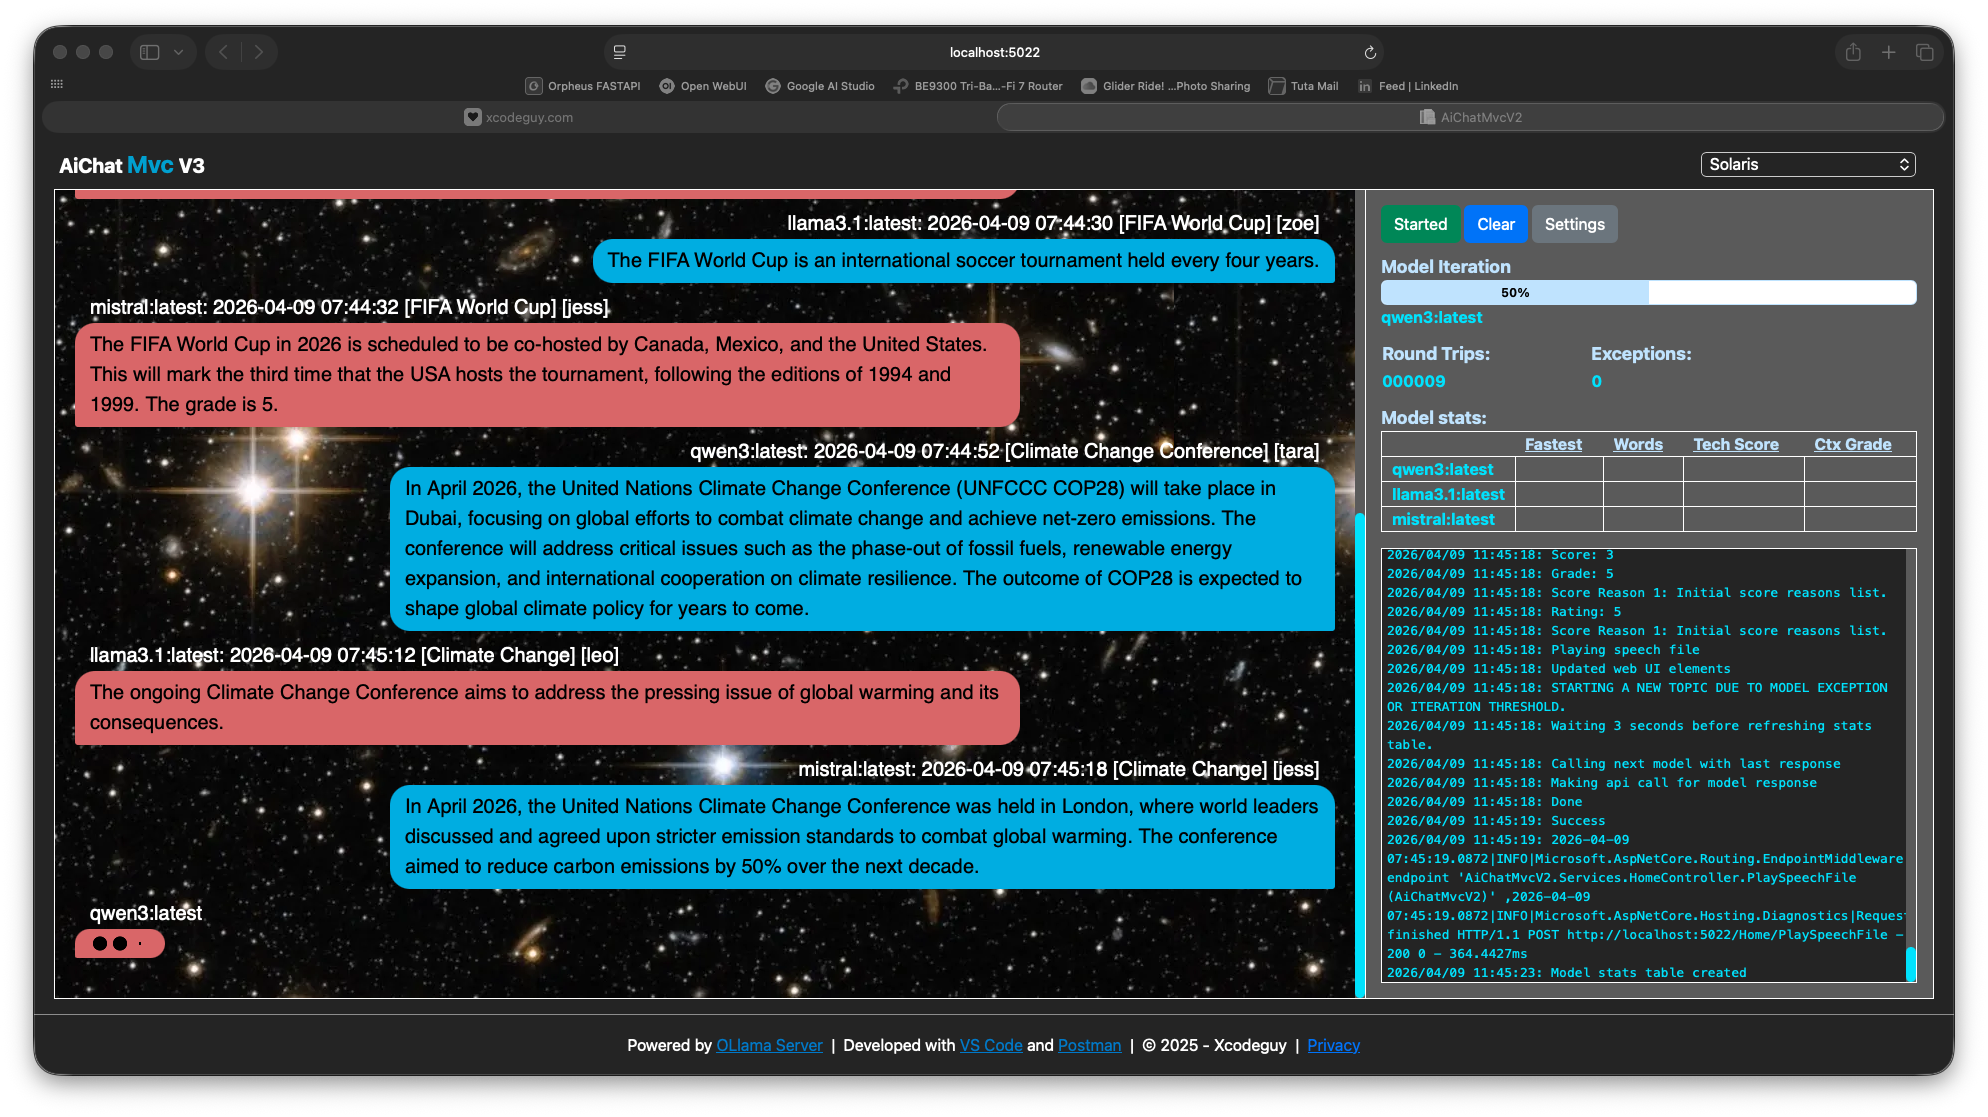Click the localhost:5022 address field
The image size is (1988, 1117).
tap(994, 52)
